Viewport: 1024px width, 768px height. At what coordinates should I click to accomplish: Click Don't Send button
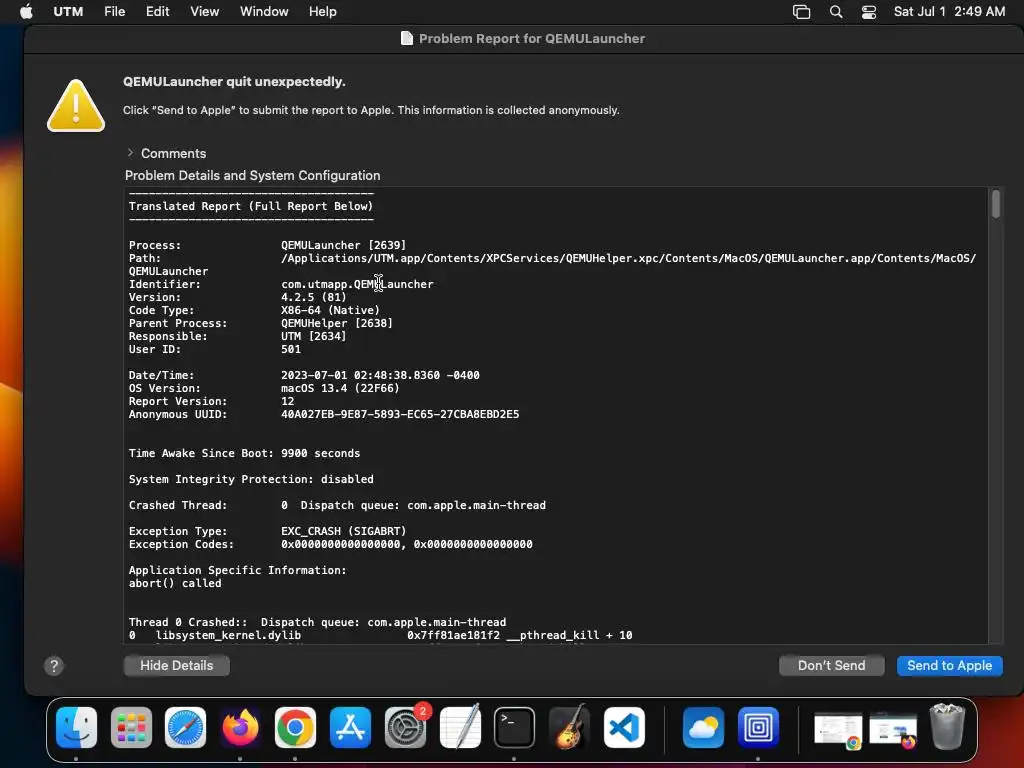point(831,665)
